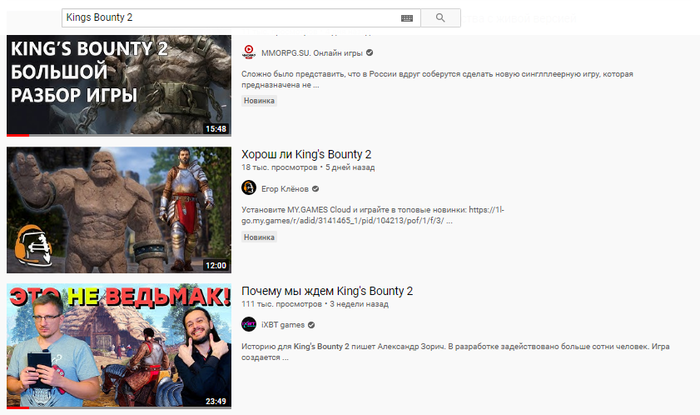The image size is (700, 415).
Task: Click verified badge next to MMORPG.SU
Action: [x=370, y=53]
